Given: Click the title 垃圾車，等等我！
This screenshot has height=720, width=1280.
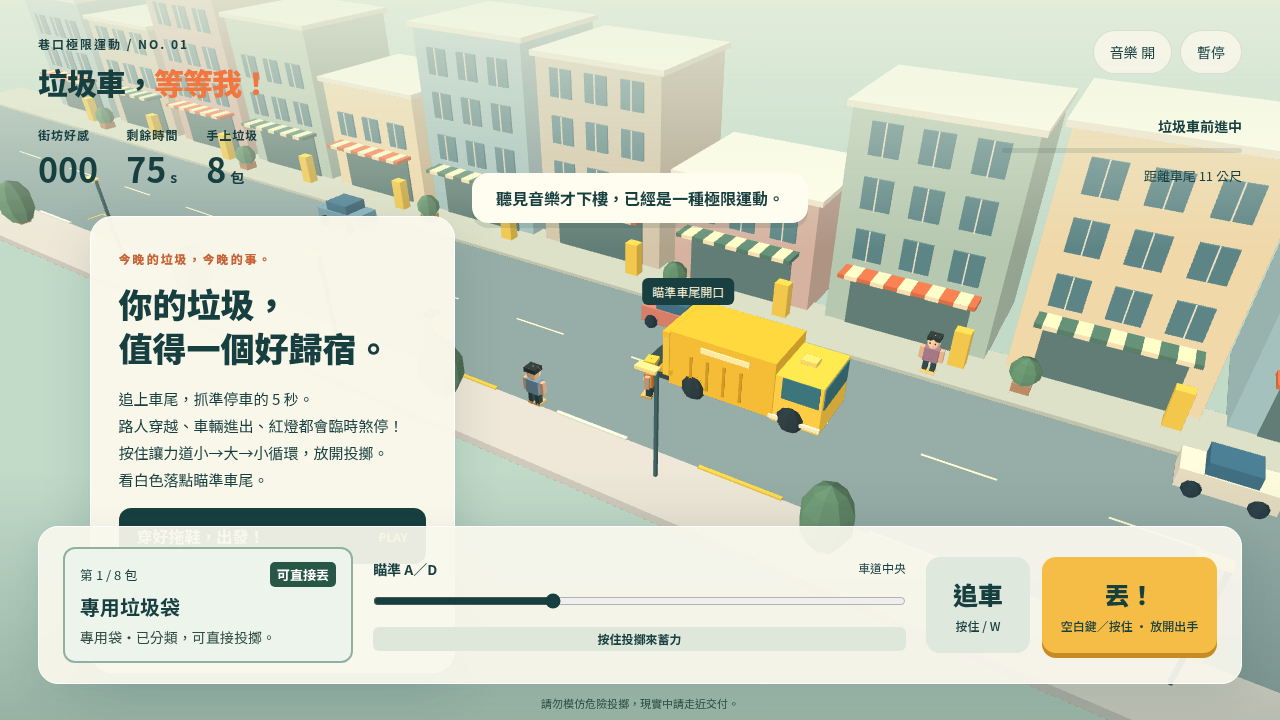Looking at the screenshot, I should coord(153,84).
